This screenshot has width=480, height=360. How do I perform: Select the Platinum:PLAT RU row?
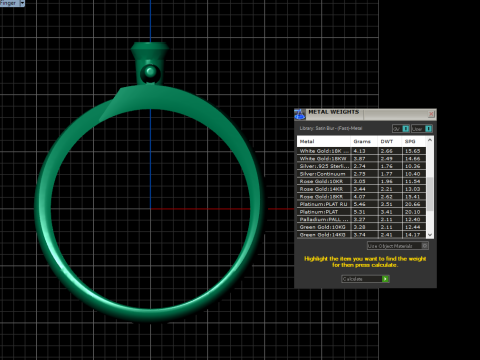click(361, 204)
